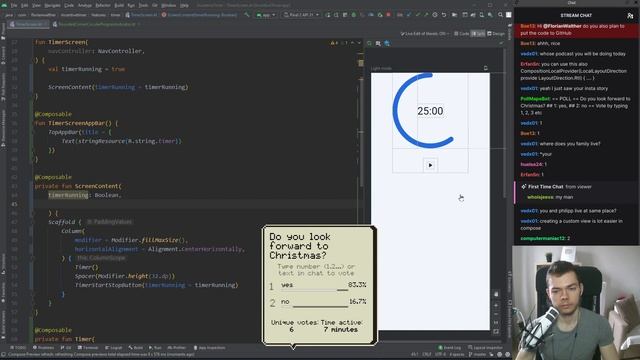Click the PollMapsBot poll message

point(576,106)
